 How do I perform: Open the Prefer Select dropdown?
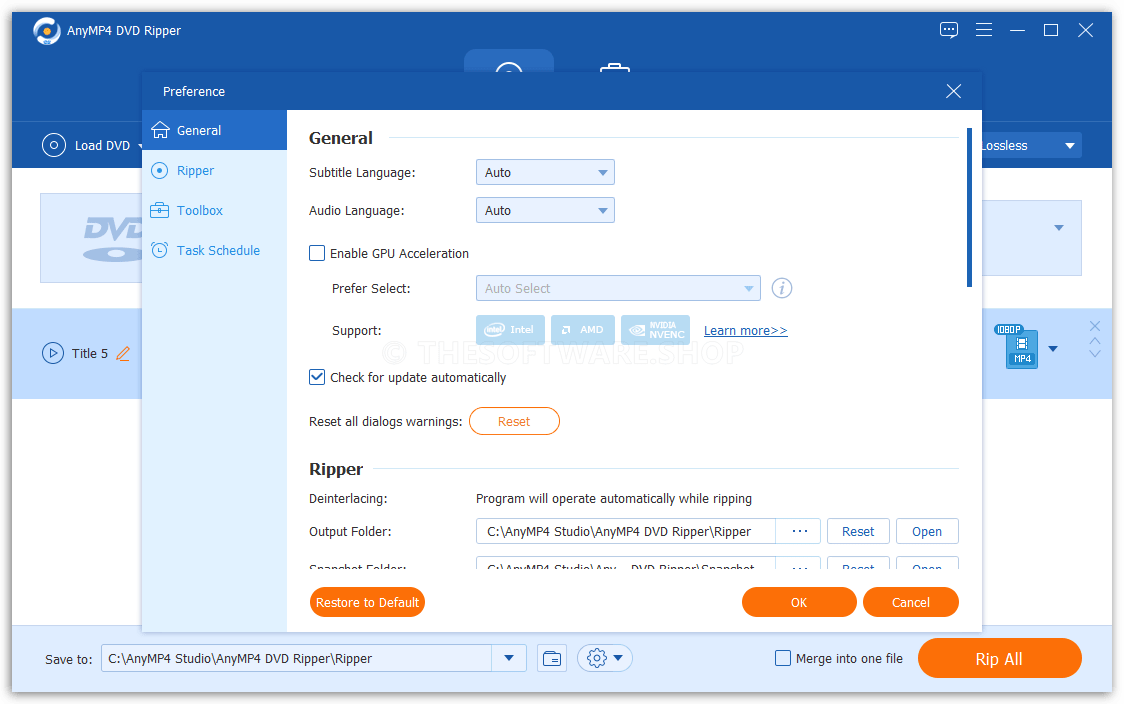click(618, 288)
